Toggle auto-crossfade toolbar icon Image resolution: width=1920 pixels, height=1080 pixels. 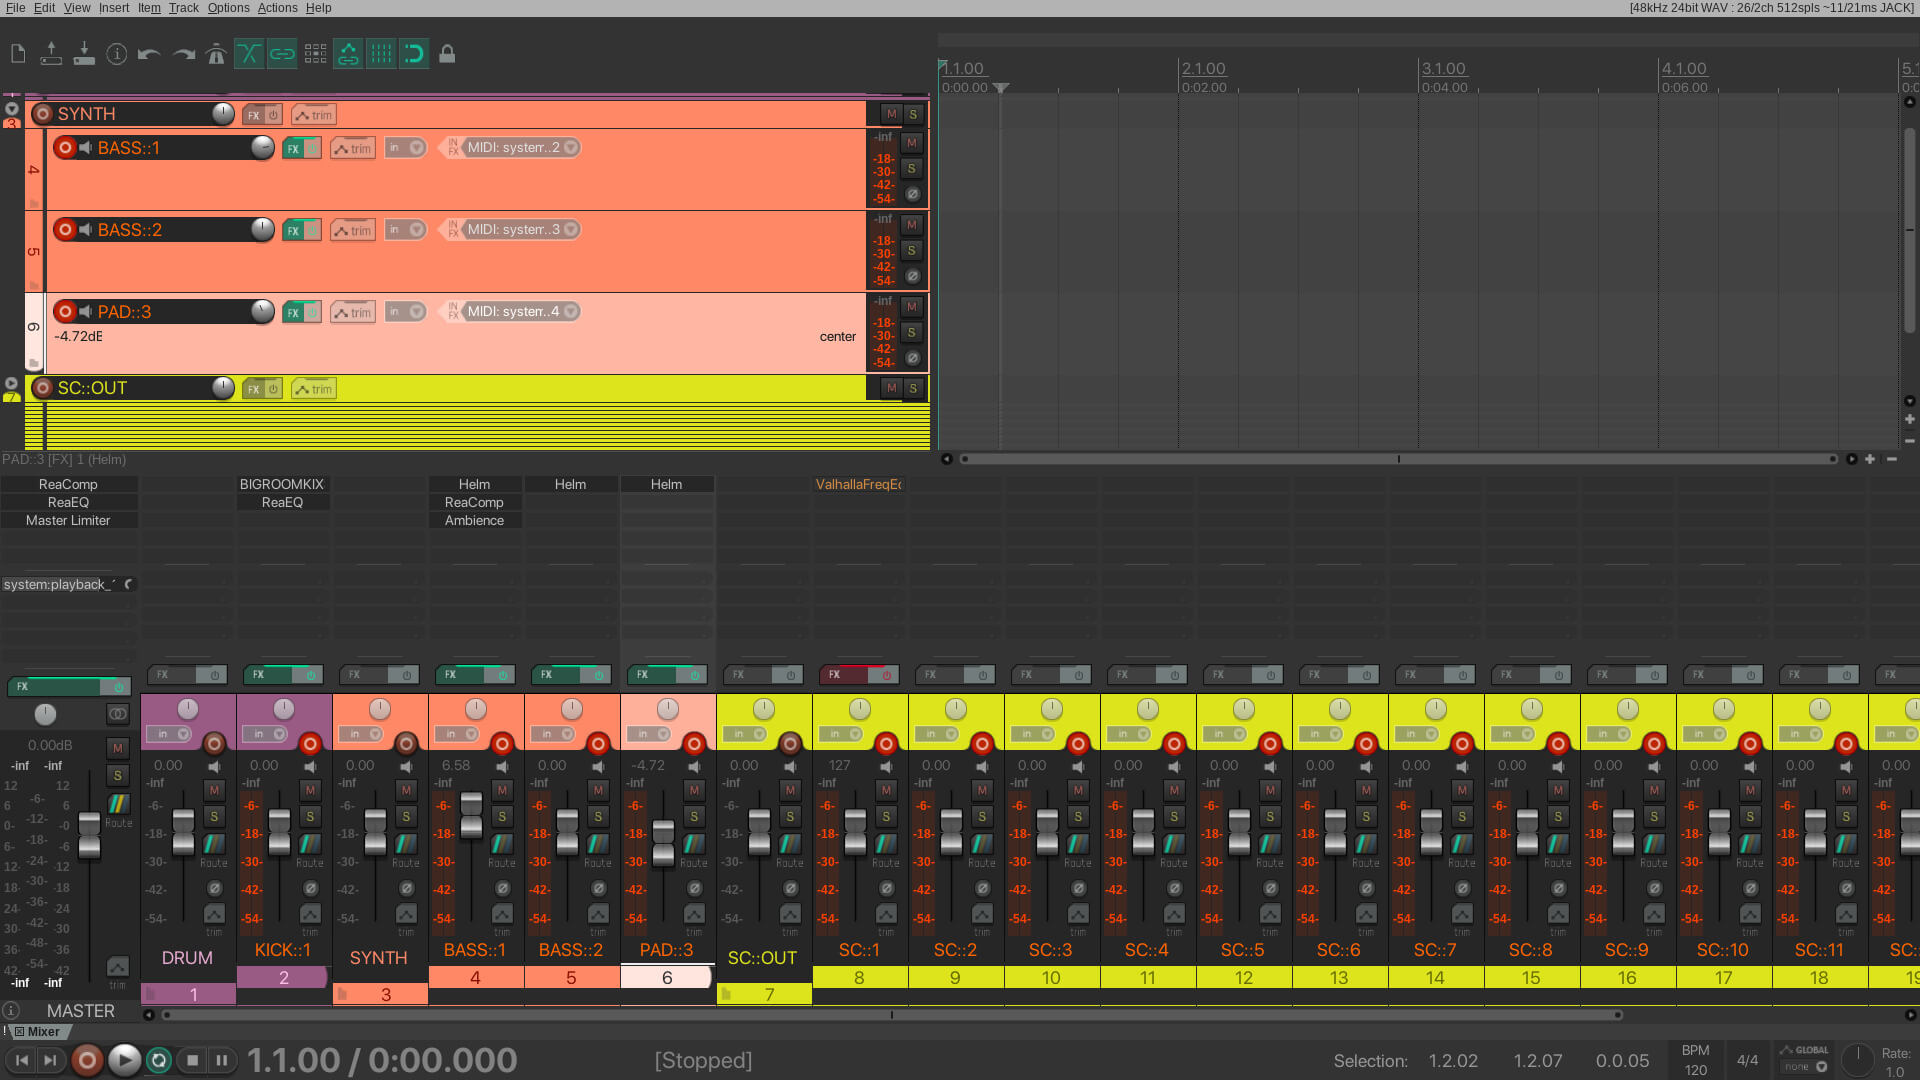point(249,54)
